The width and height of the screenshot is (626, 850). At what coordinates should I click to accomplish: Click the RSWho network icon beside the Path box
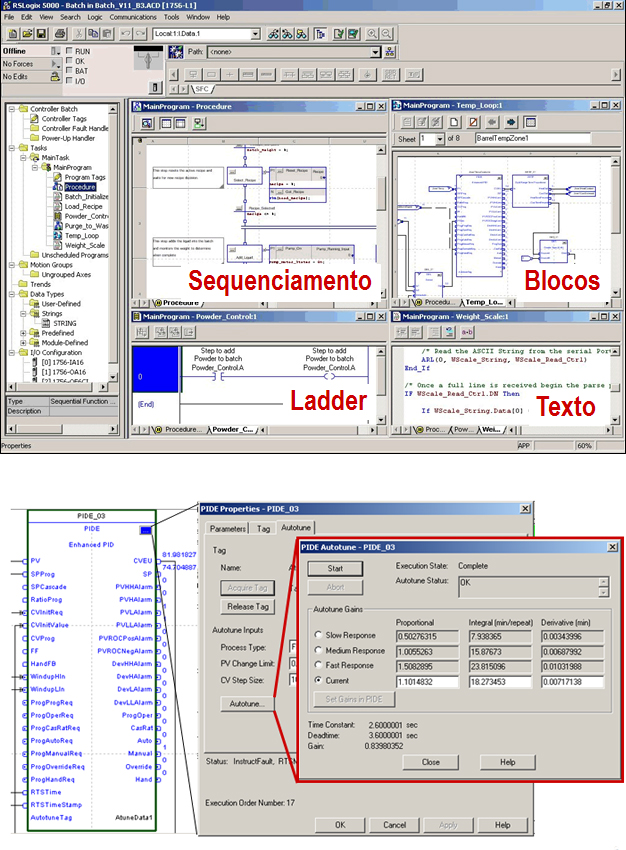tap(390, 52)
